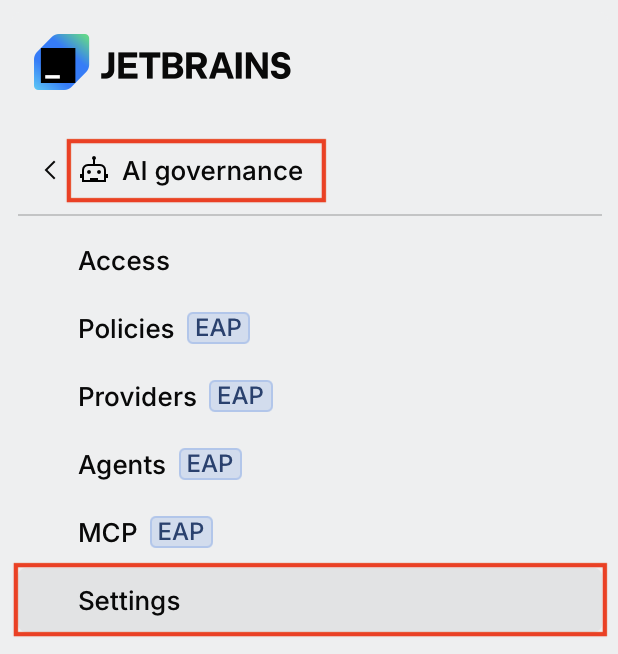Click the AI governance heading text
This screenshot has height=654, width=618.
coord(213,171)
